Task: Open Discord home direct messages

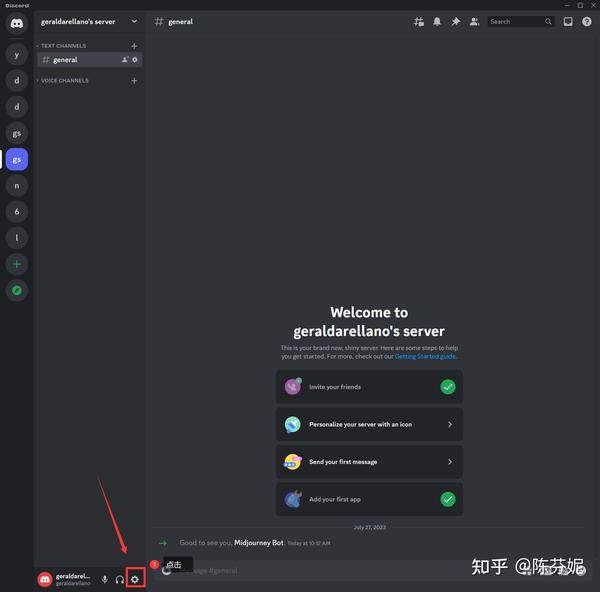Action: (16, 23)
